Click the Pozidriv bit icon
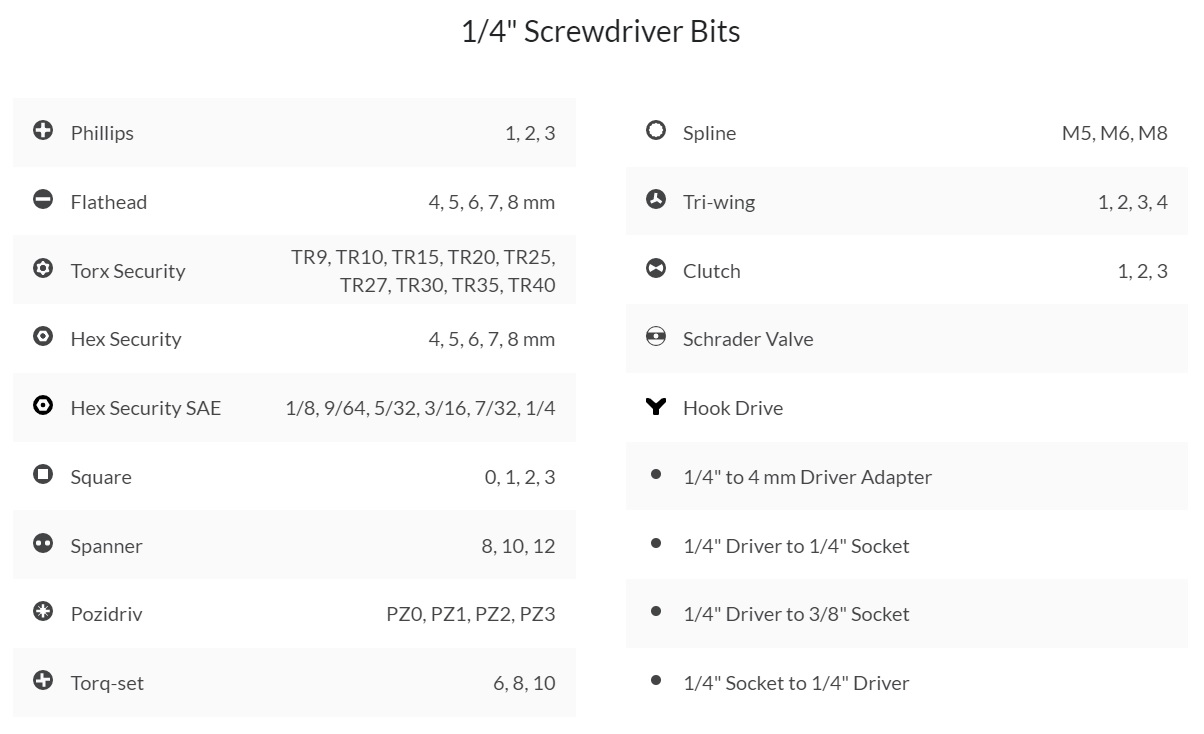Image resolution: width=1204 pixels, height=734 pixels. point(43,611)
